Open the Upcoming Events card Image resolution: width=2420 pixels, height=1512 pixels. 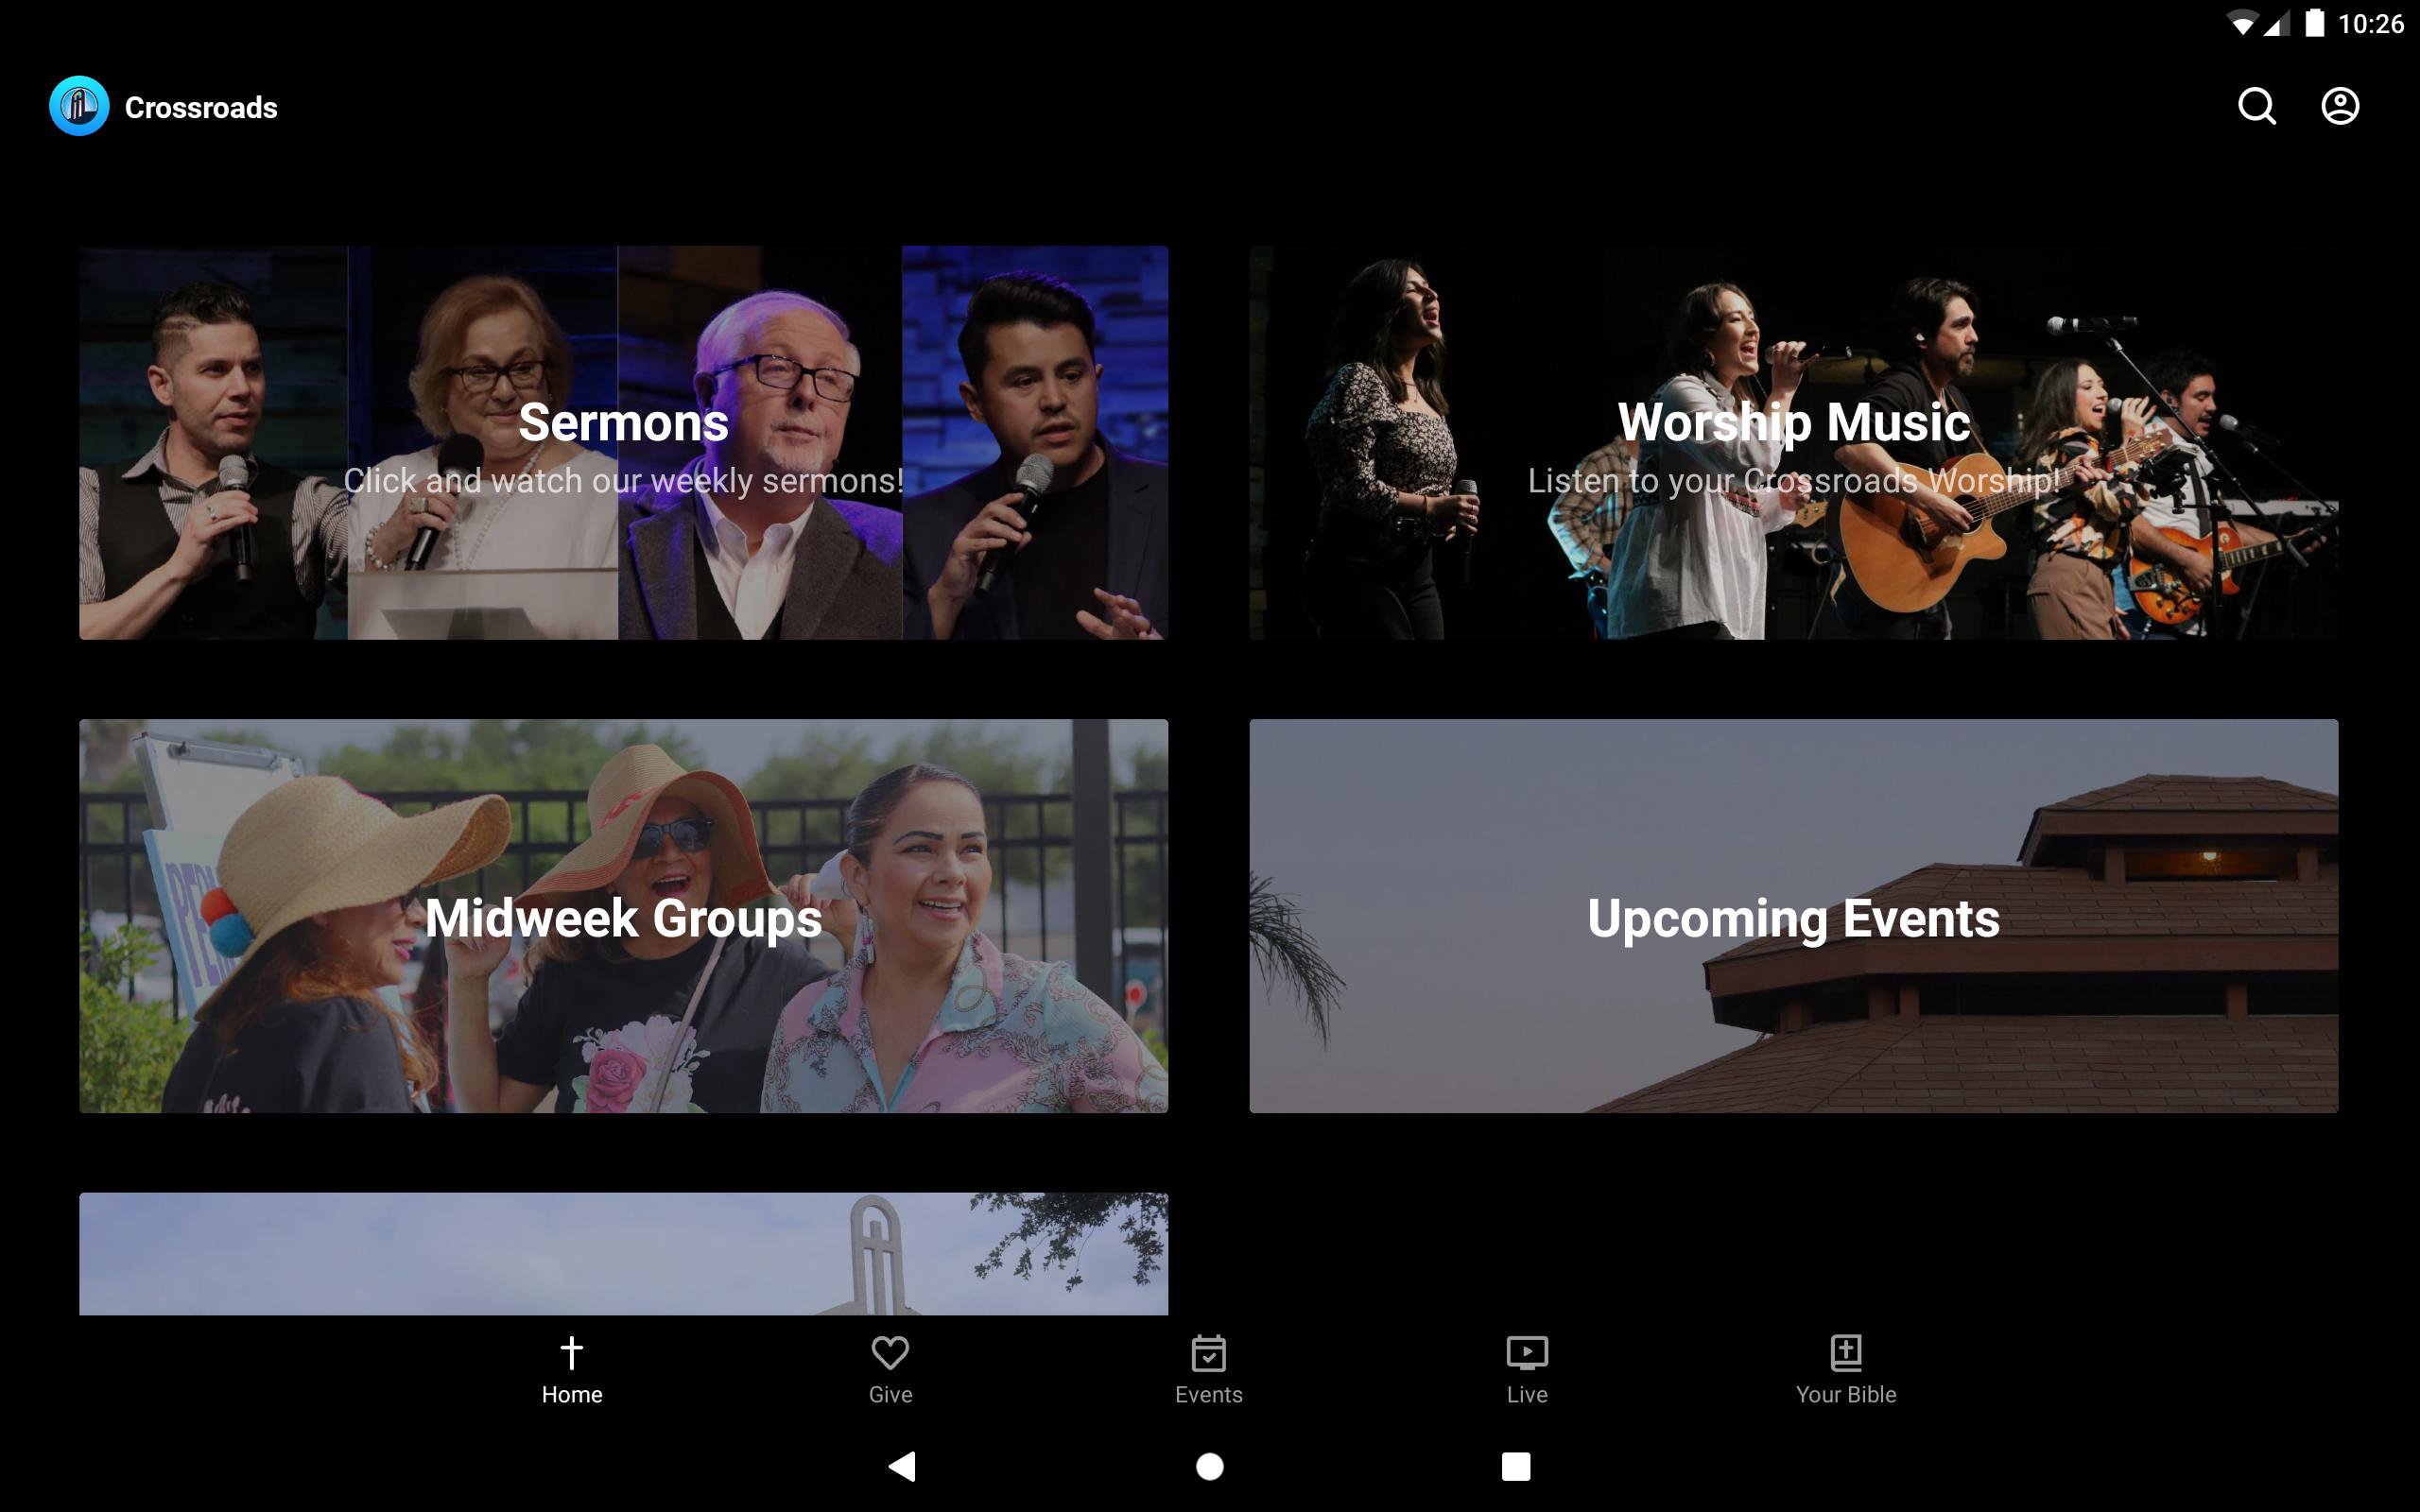click(x=1793, y=915)
